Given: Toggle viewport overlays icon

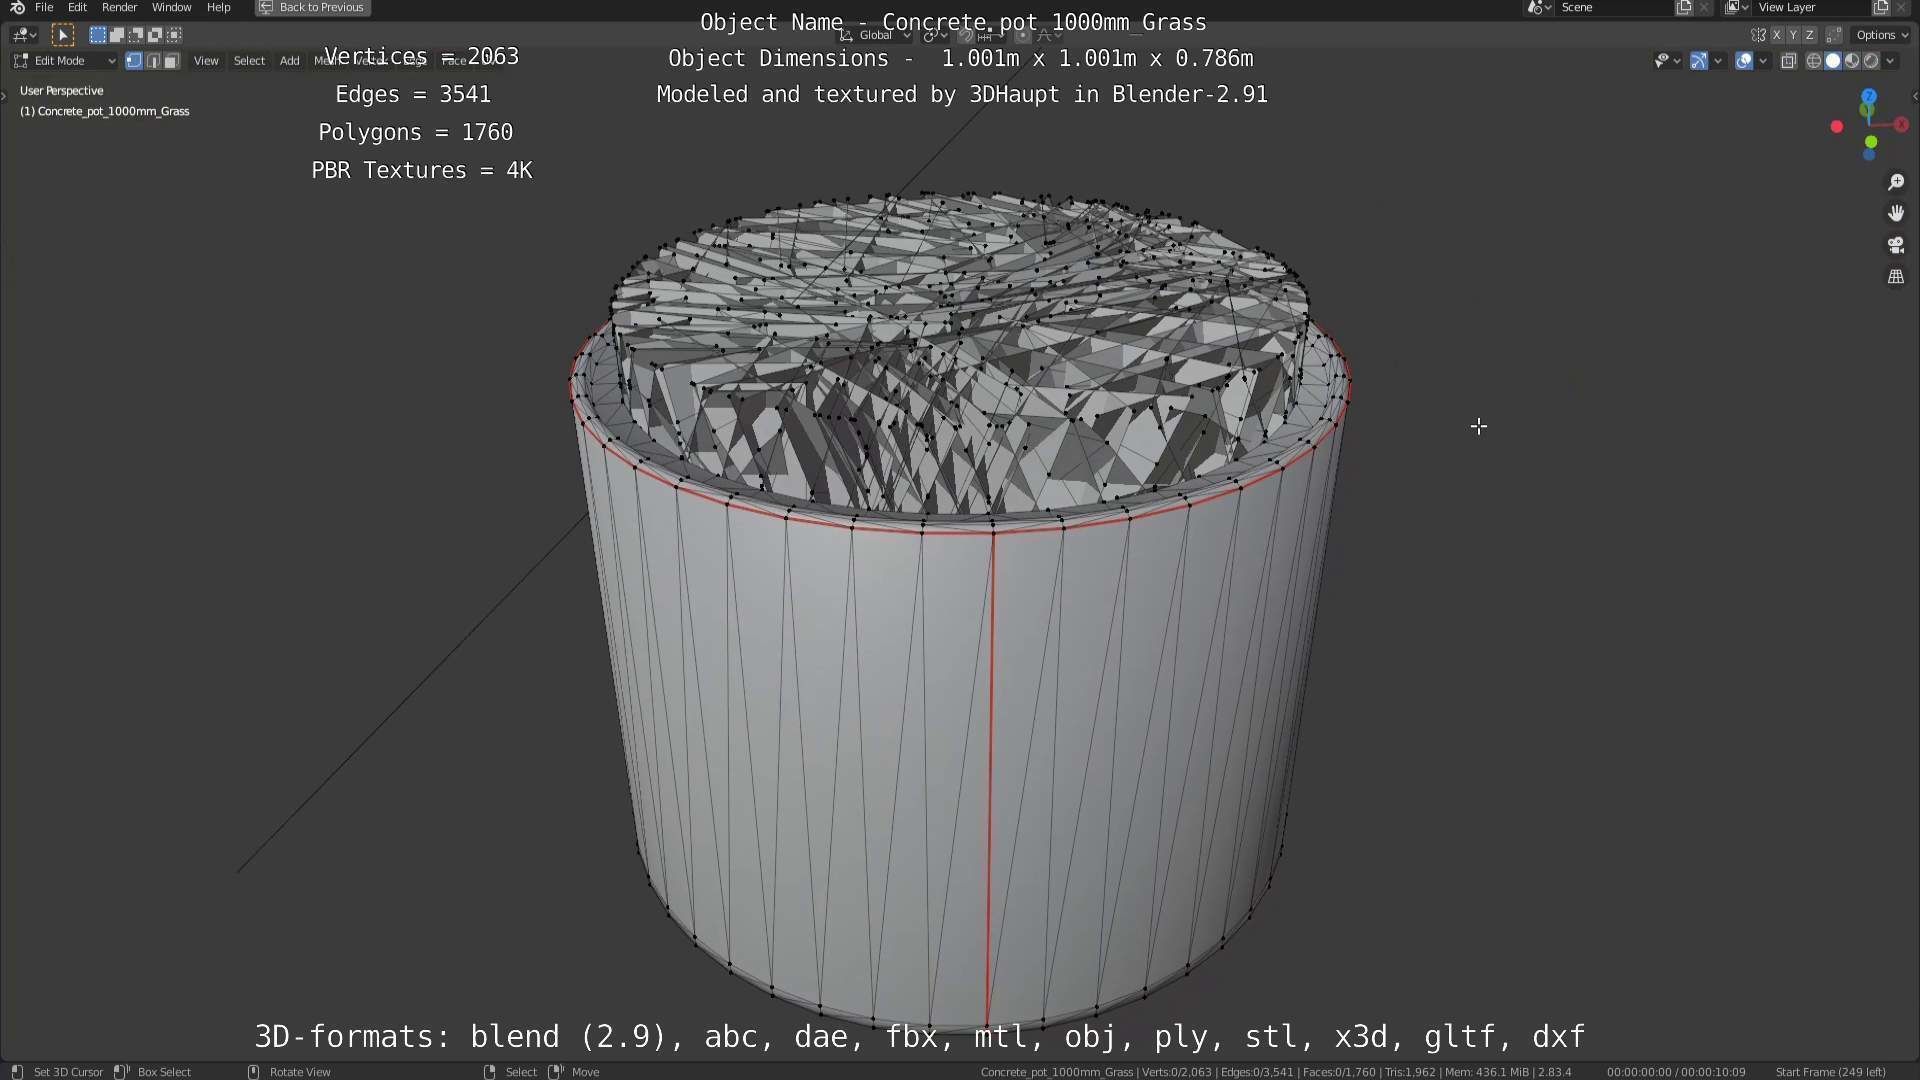Looking at the screenshot, I should tap(1744, 61).
